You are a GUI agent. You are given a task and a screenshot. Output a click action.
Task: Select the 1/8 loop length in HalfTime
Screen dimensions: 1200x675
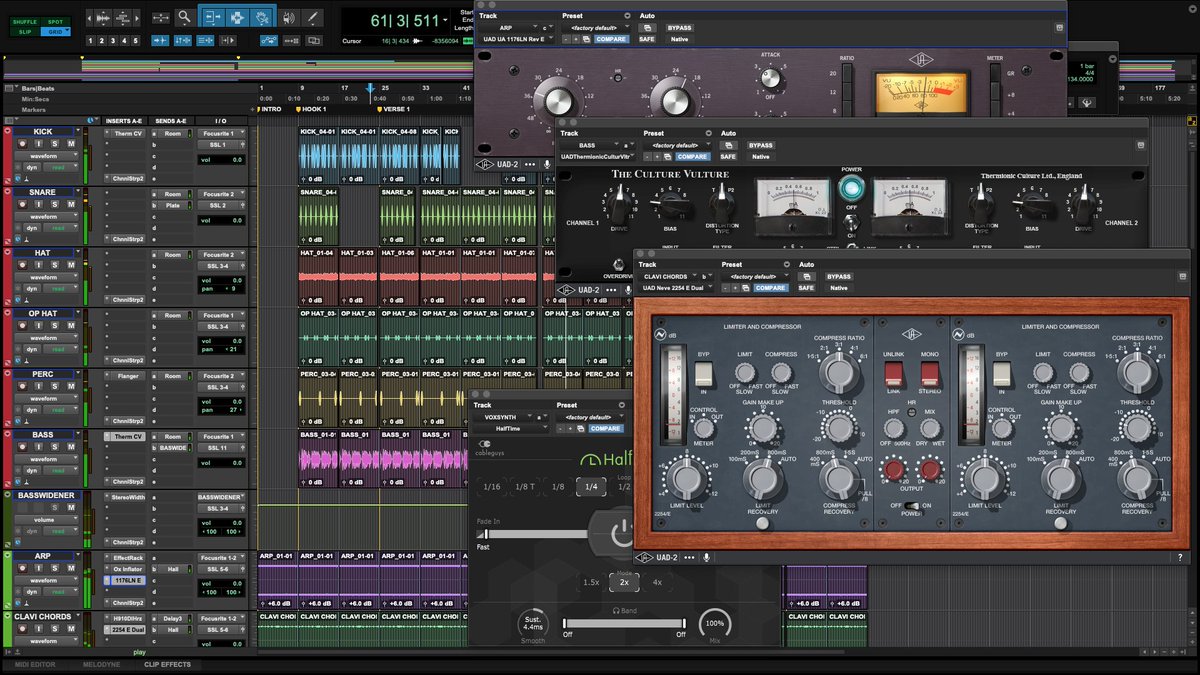[x=558, y=487]
